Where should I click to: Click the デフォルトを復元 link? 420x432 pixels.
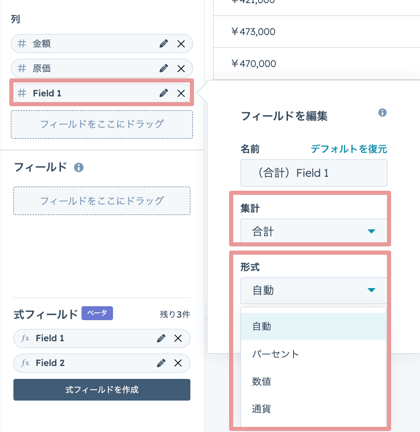click(x=349, y=149)
